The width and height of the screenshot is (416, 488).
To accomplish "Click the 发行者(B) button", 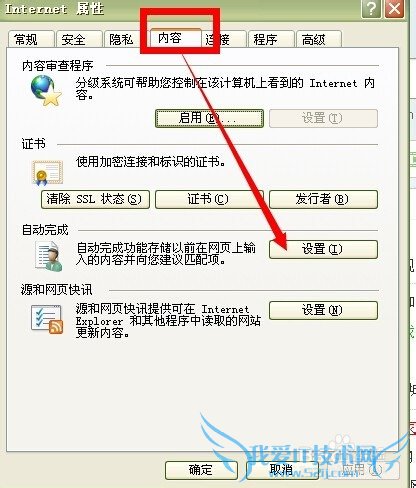I will point(323,199).
